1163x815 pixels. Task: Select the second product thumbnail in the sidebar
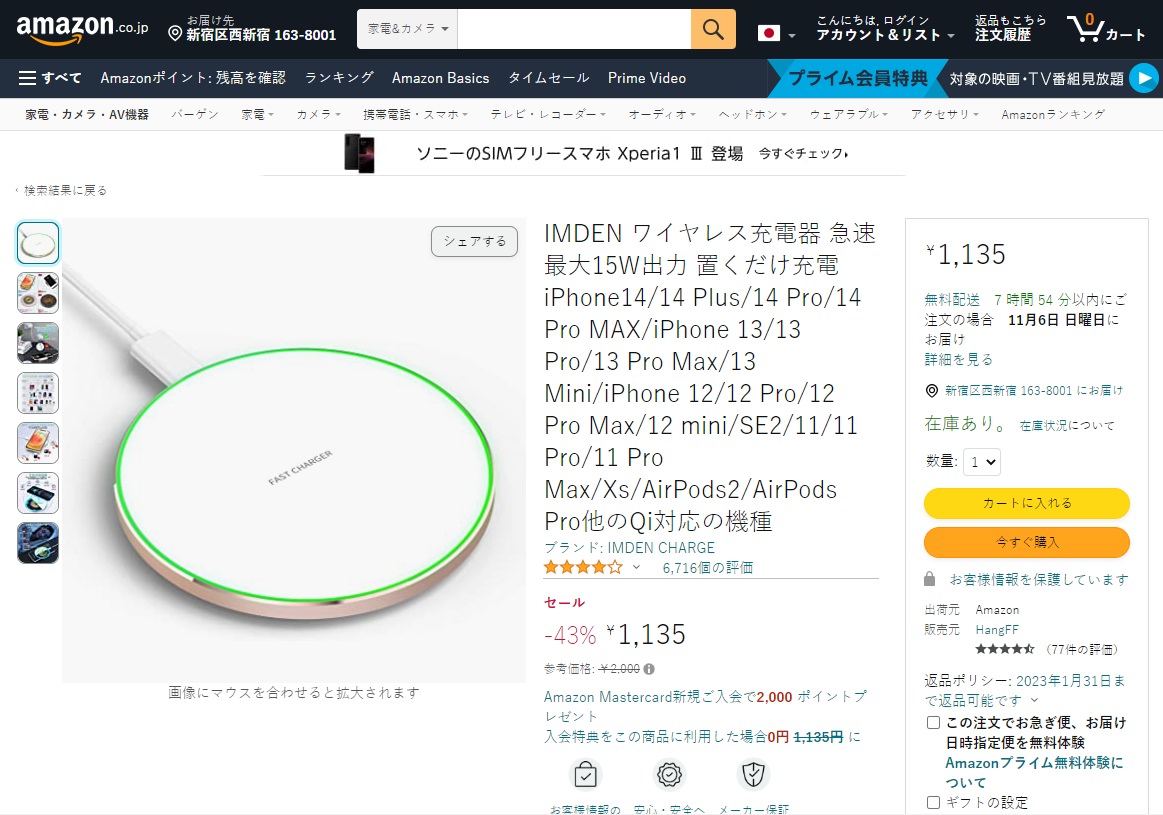click(37, 293)
